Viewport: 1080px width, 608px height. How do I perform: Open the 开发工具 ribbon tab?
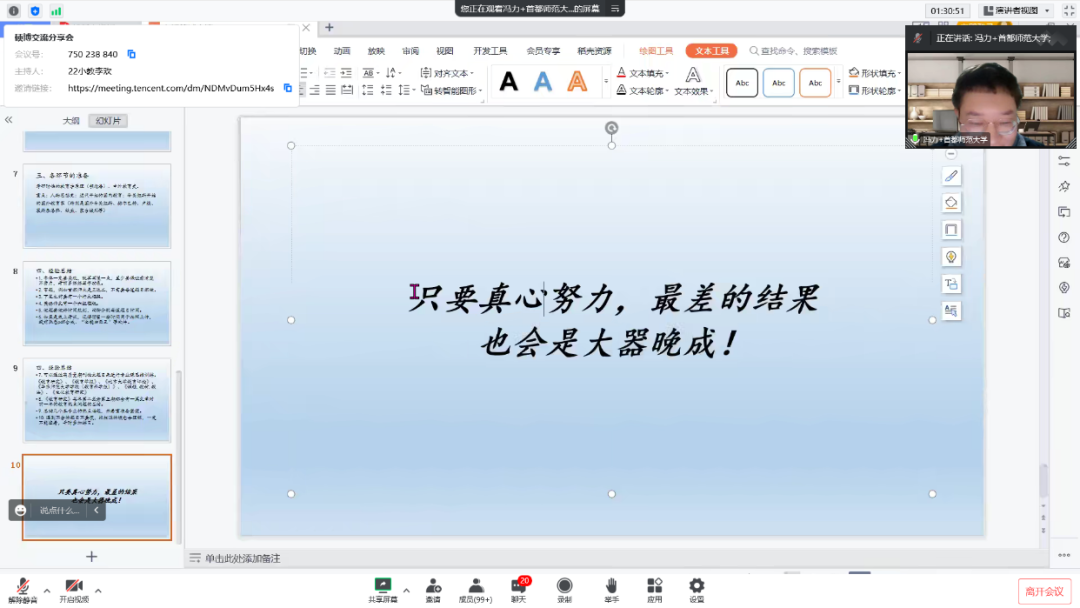tap(490, 51)
